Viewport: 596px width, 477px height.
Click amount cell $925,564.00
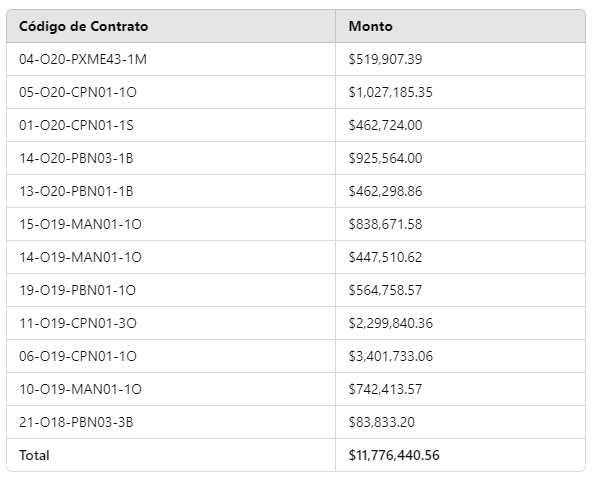(x=385, y=158)
